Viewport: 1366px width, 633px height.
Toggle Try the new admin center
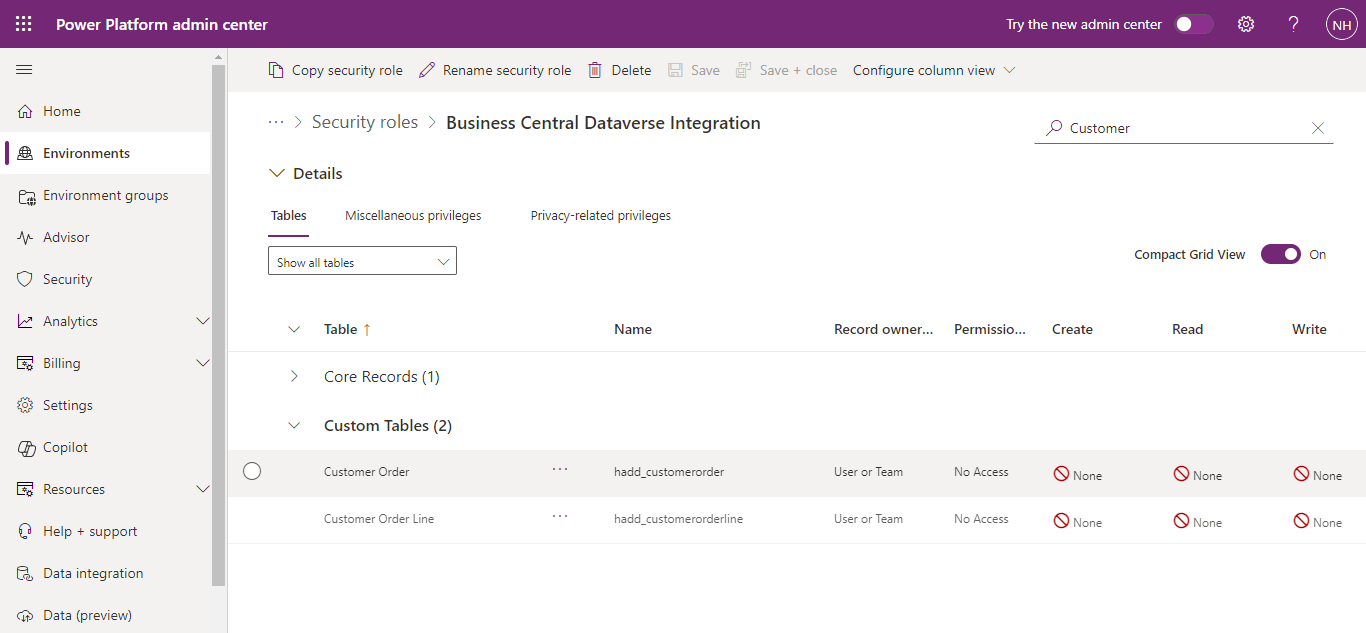[1194, 24]
